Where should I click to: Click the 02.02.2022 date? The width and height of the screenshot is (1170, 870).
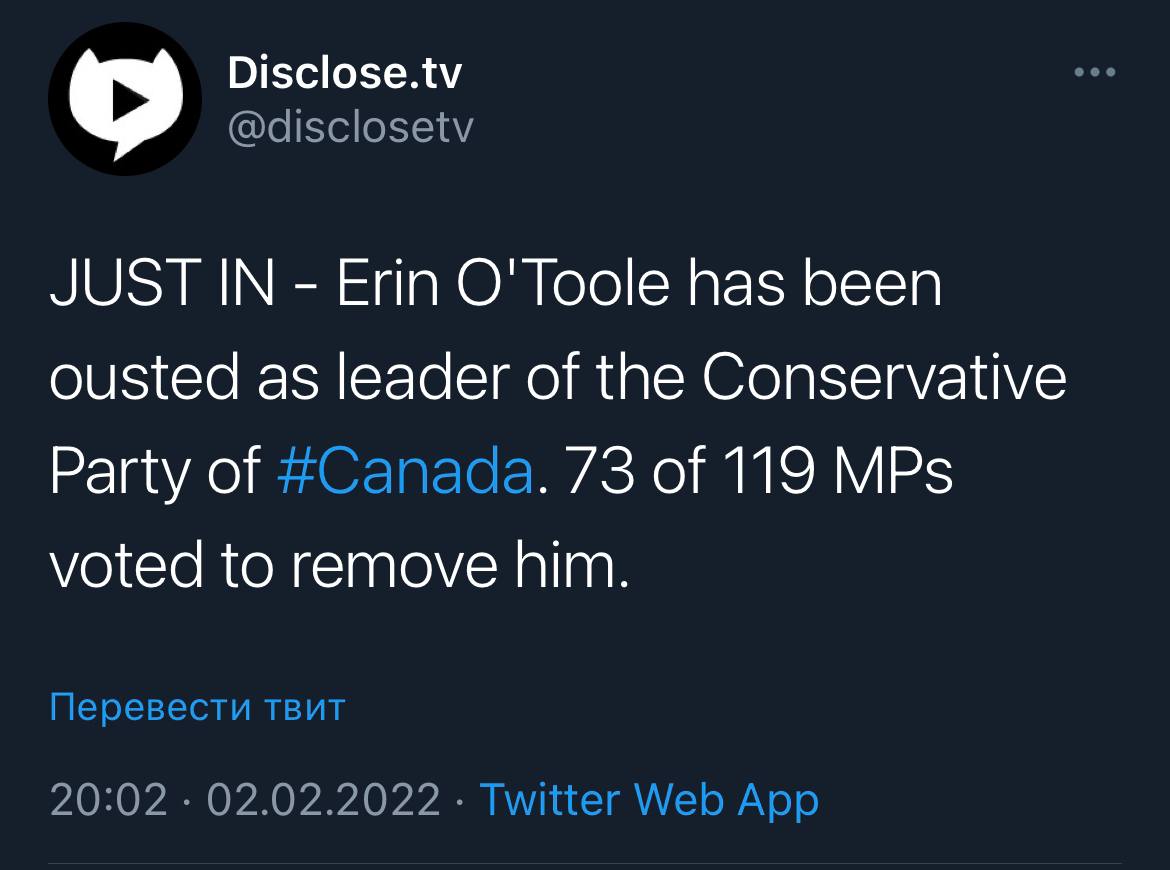321,800
